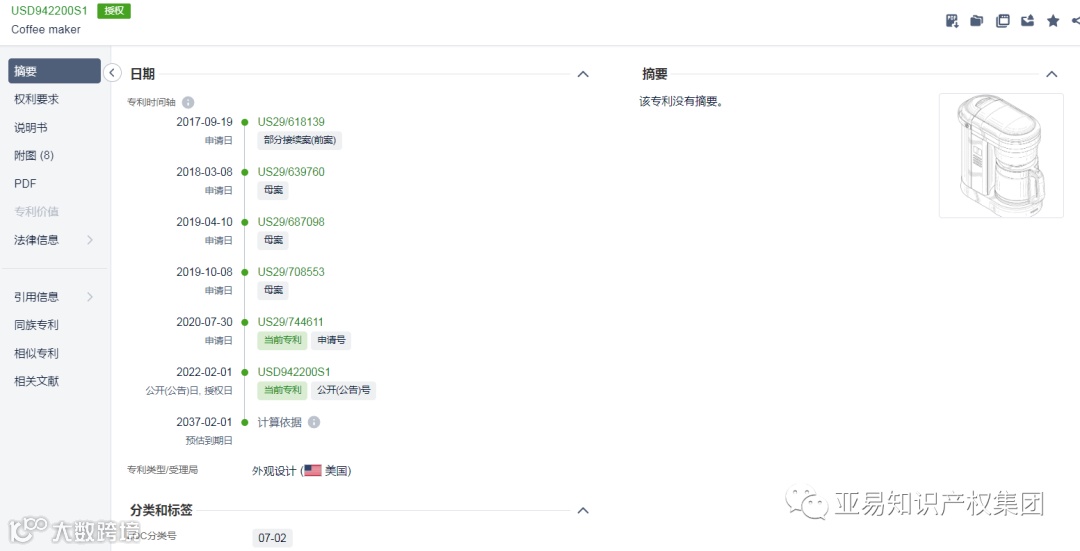
Task: Collapse the 日期 section
Action: (583, 74)
